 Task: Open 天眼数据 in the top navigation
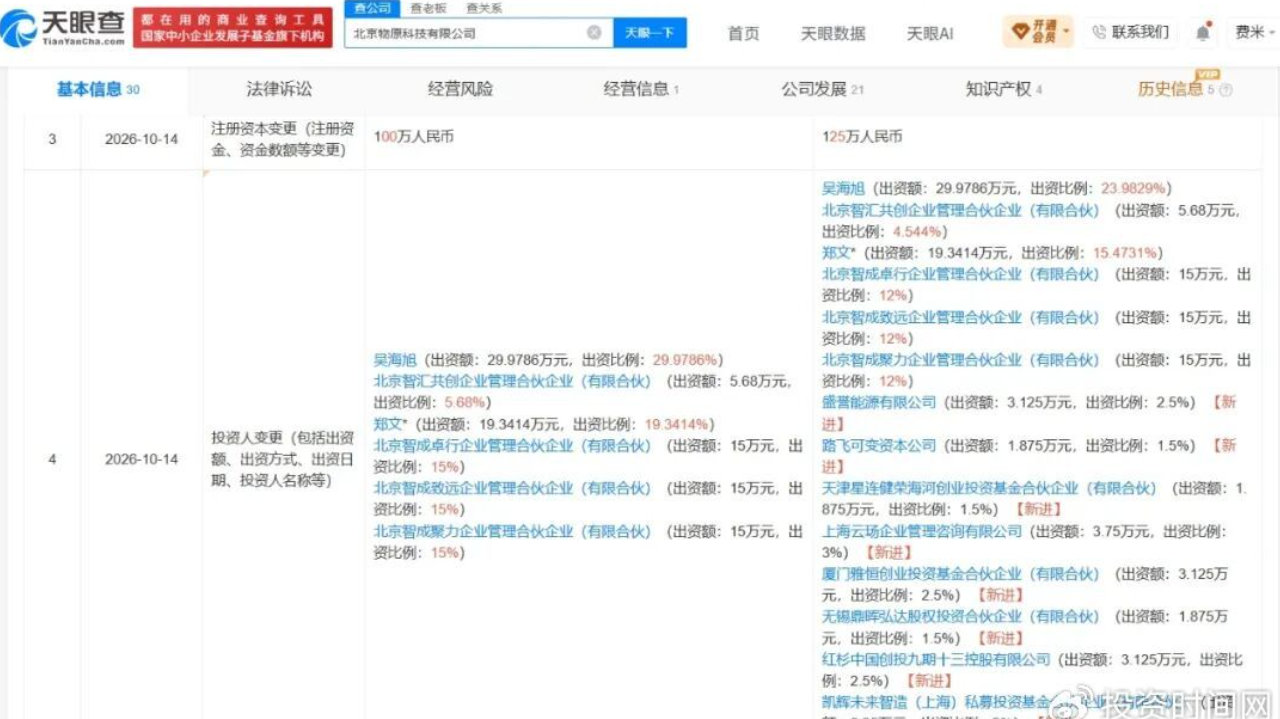[x=833, y=33]
